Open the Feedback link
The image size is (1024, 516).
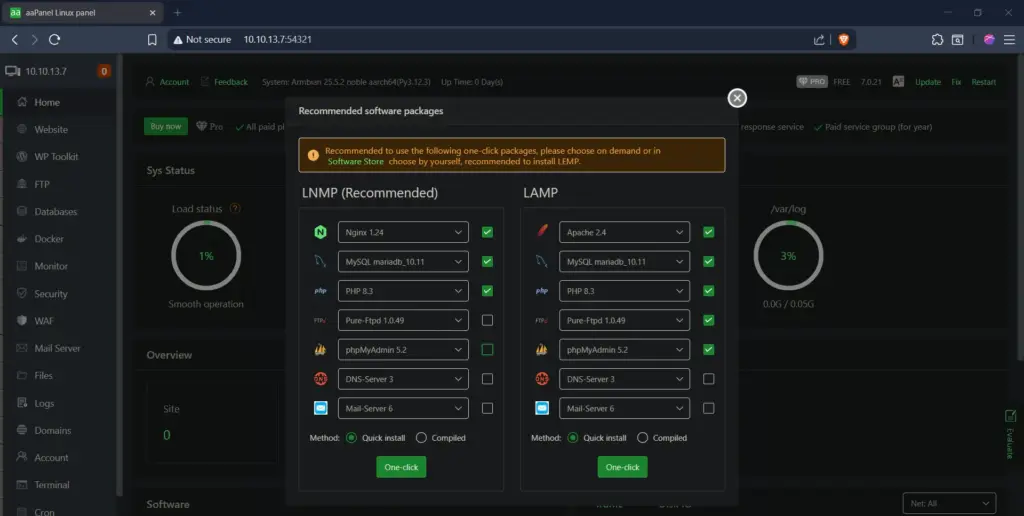231,82
